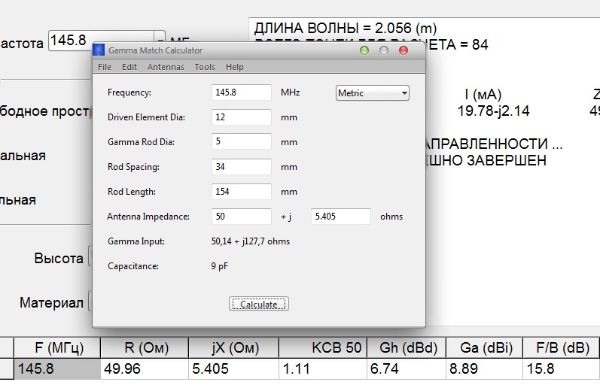Click the Frequency input field in calculator
600x391 pixels.
(241, 93)
